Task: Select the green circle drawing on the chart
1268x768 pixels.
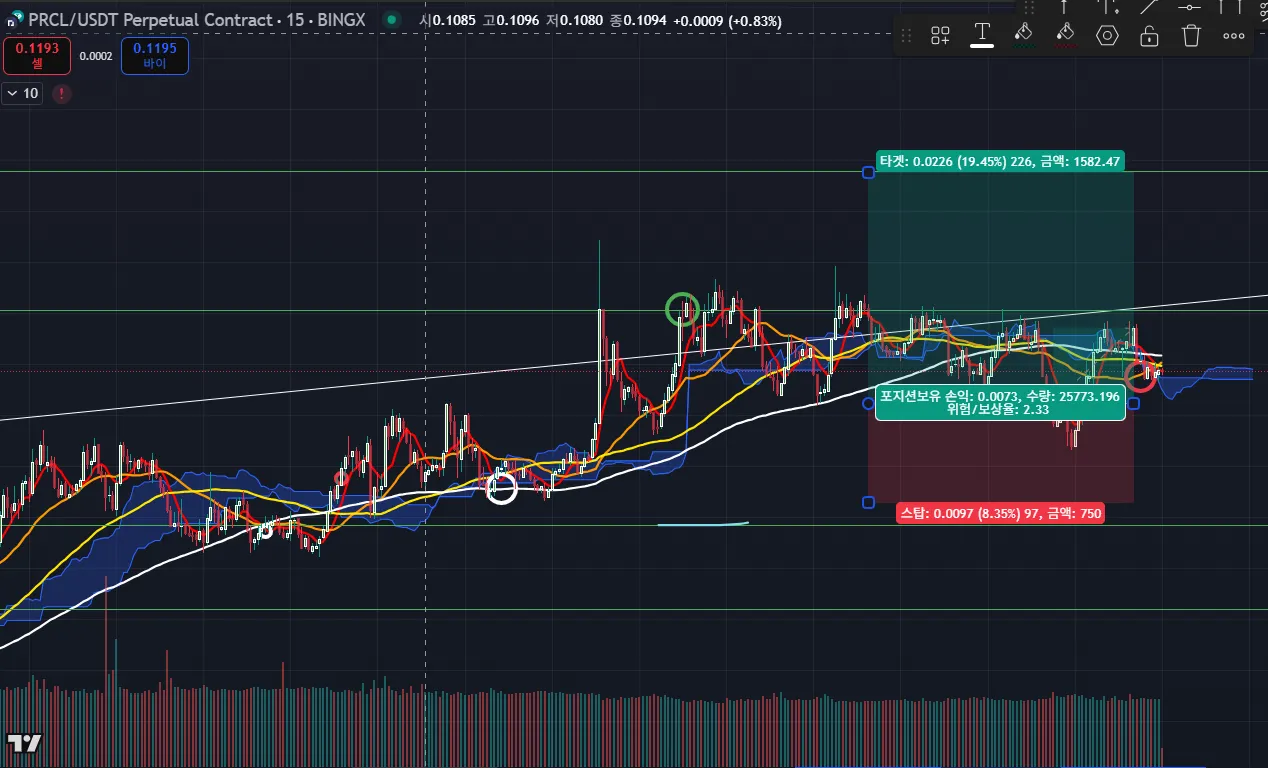Action: [x=682, y=309]
